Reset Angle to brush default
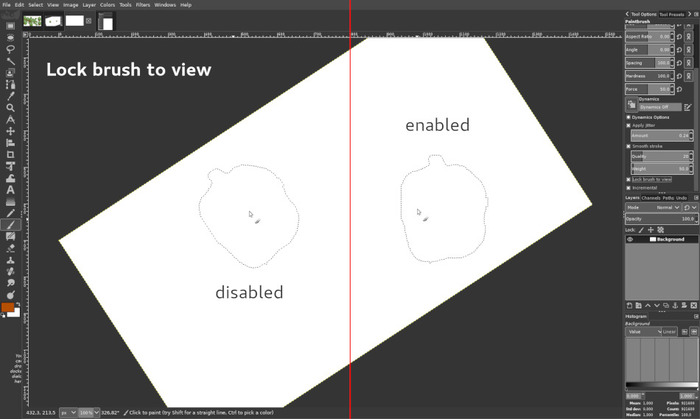This screenshot has height=419, width=700. pyautogui.click(x=679, y=50)
